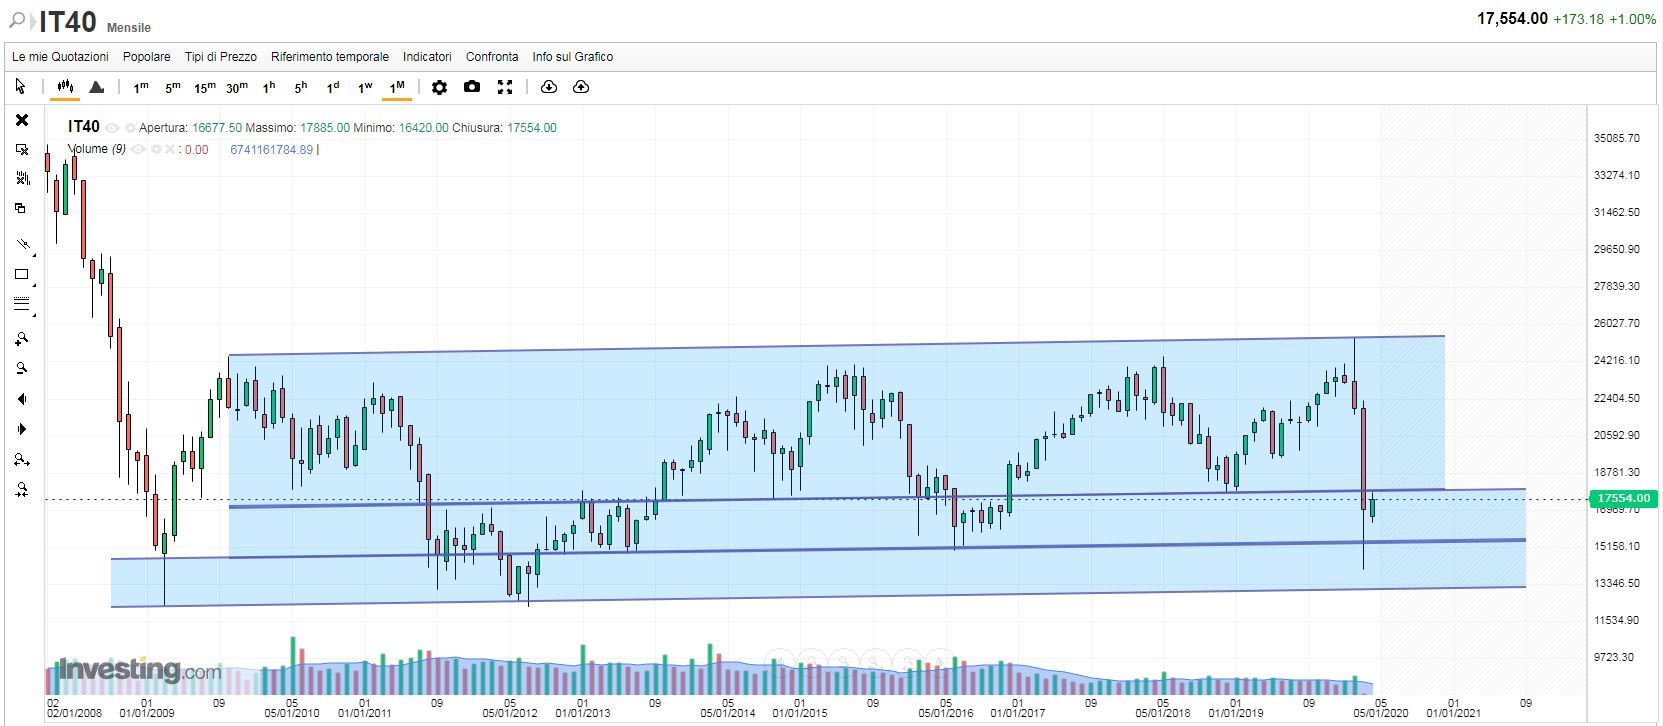Set timeframe to 5 hours
Screen dimensions: 1663x726
pyautogui.click(x=301, y=87)
